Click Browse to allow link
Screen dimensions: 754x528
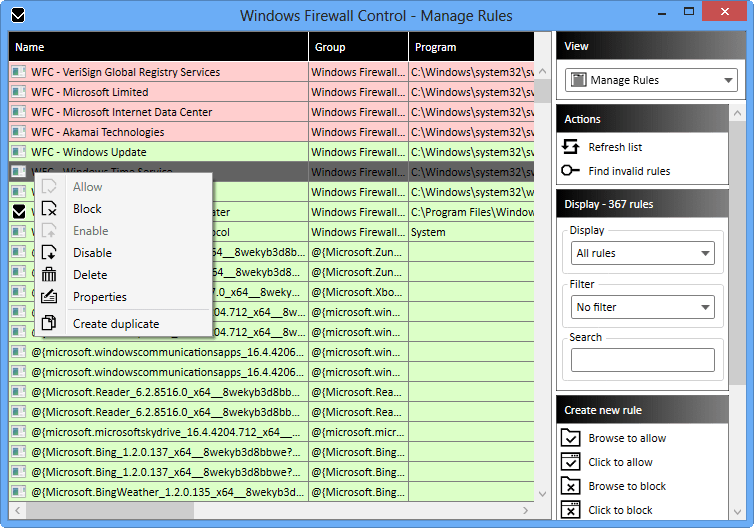click(627, 438)
